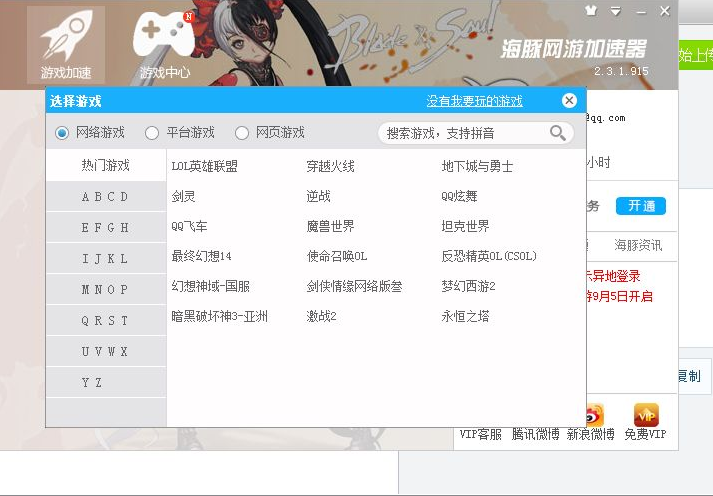Open the 没有我要玩的游戏 link
This screenshot has height=496, width=713.
click(x=474, y=101)
